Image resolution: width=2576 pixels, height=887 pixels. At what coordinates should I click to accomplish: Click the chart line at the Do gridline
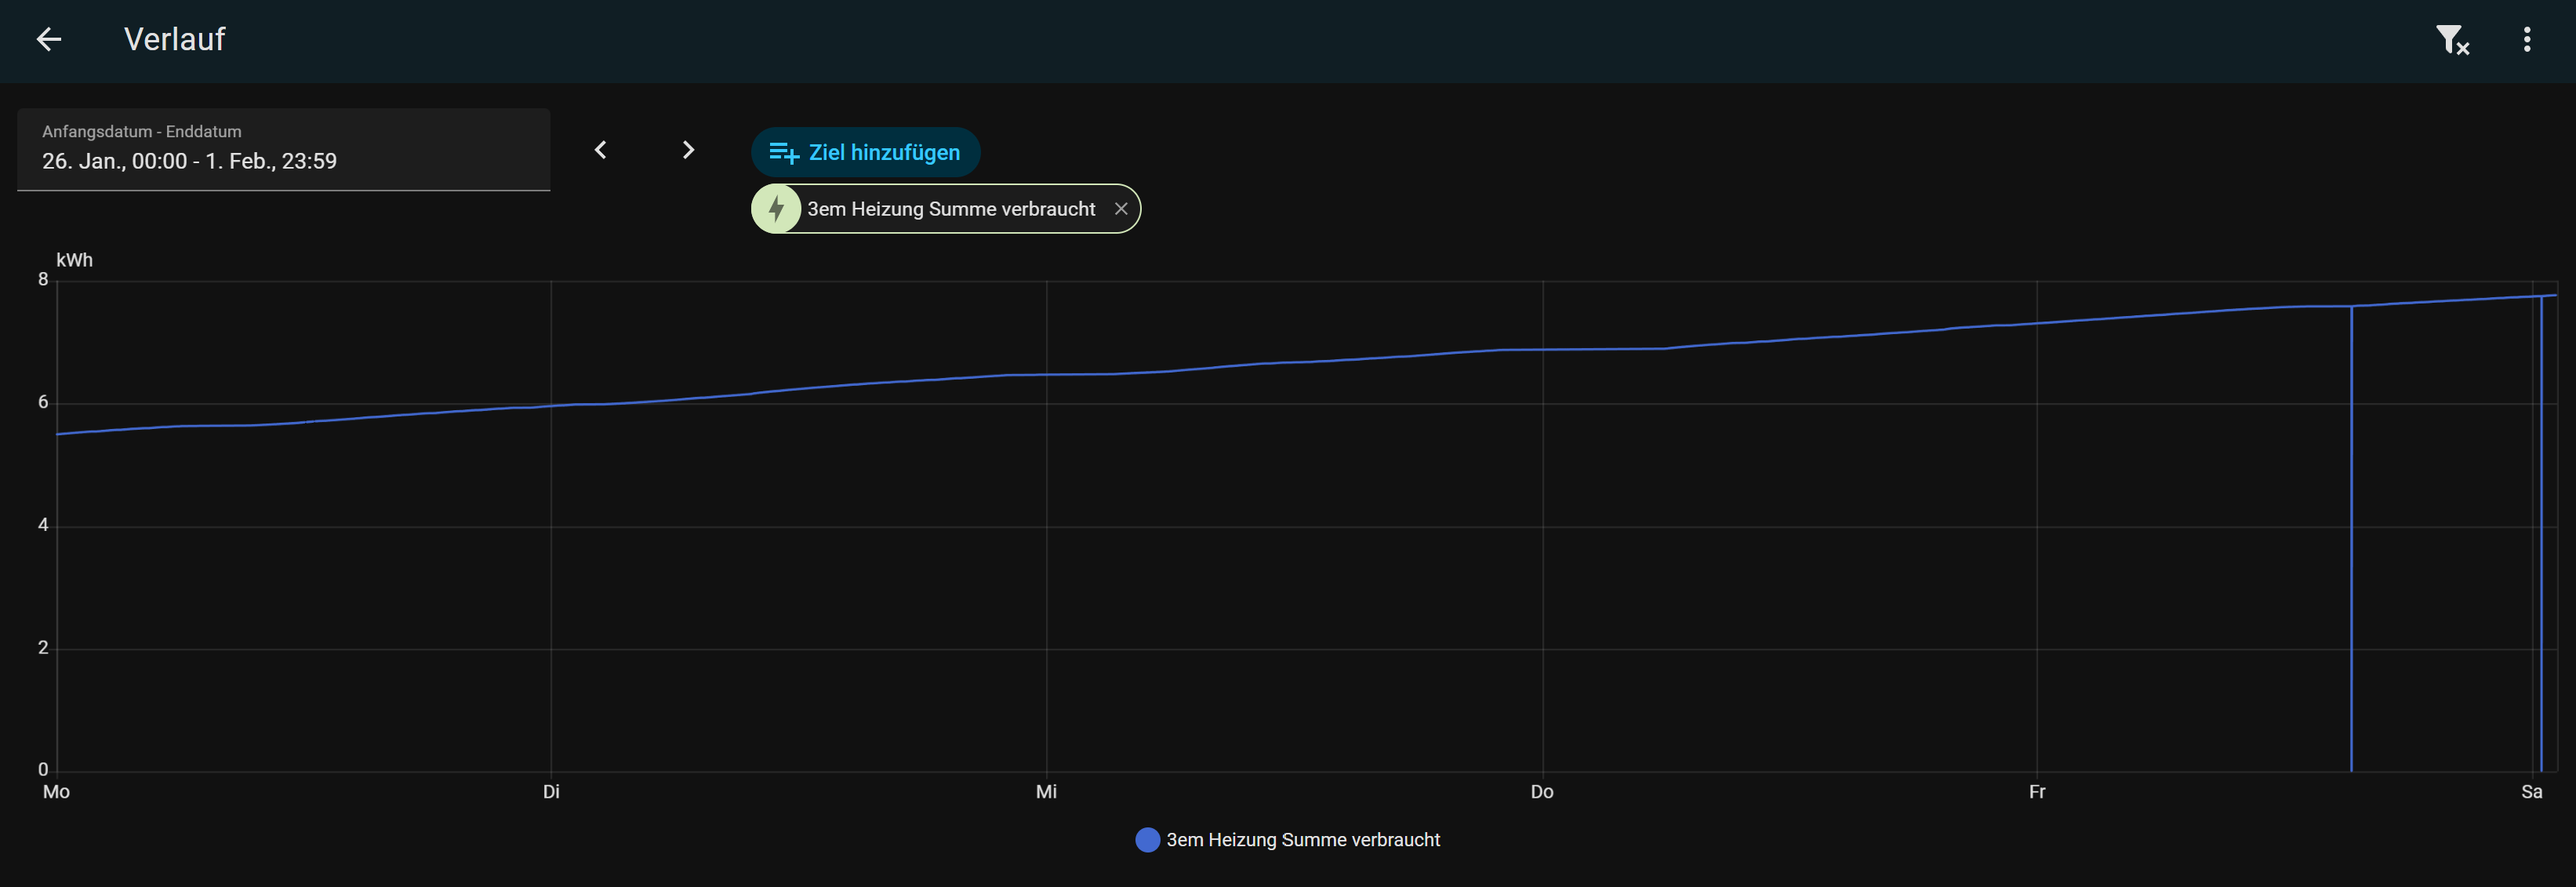pos(1543,349)
